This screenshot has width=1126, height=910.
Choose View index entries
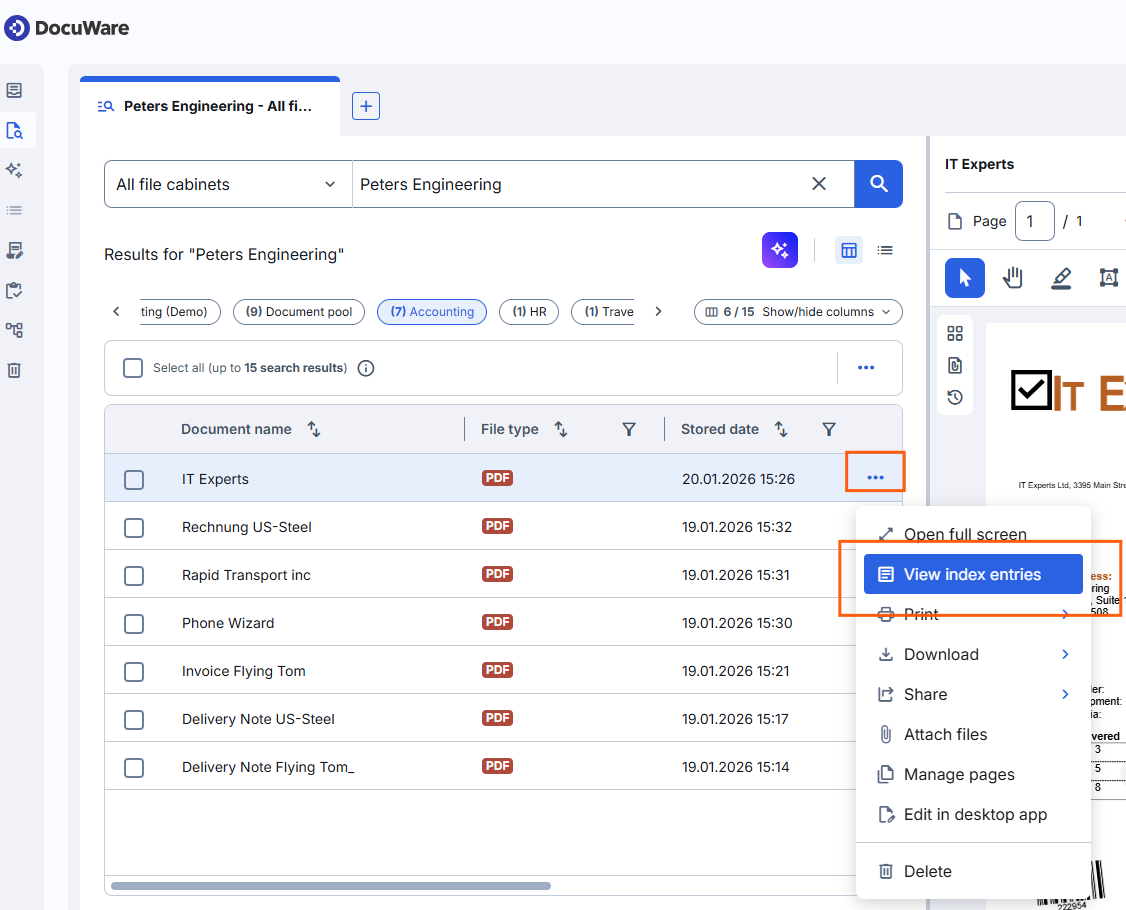(x=973, y=574)
